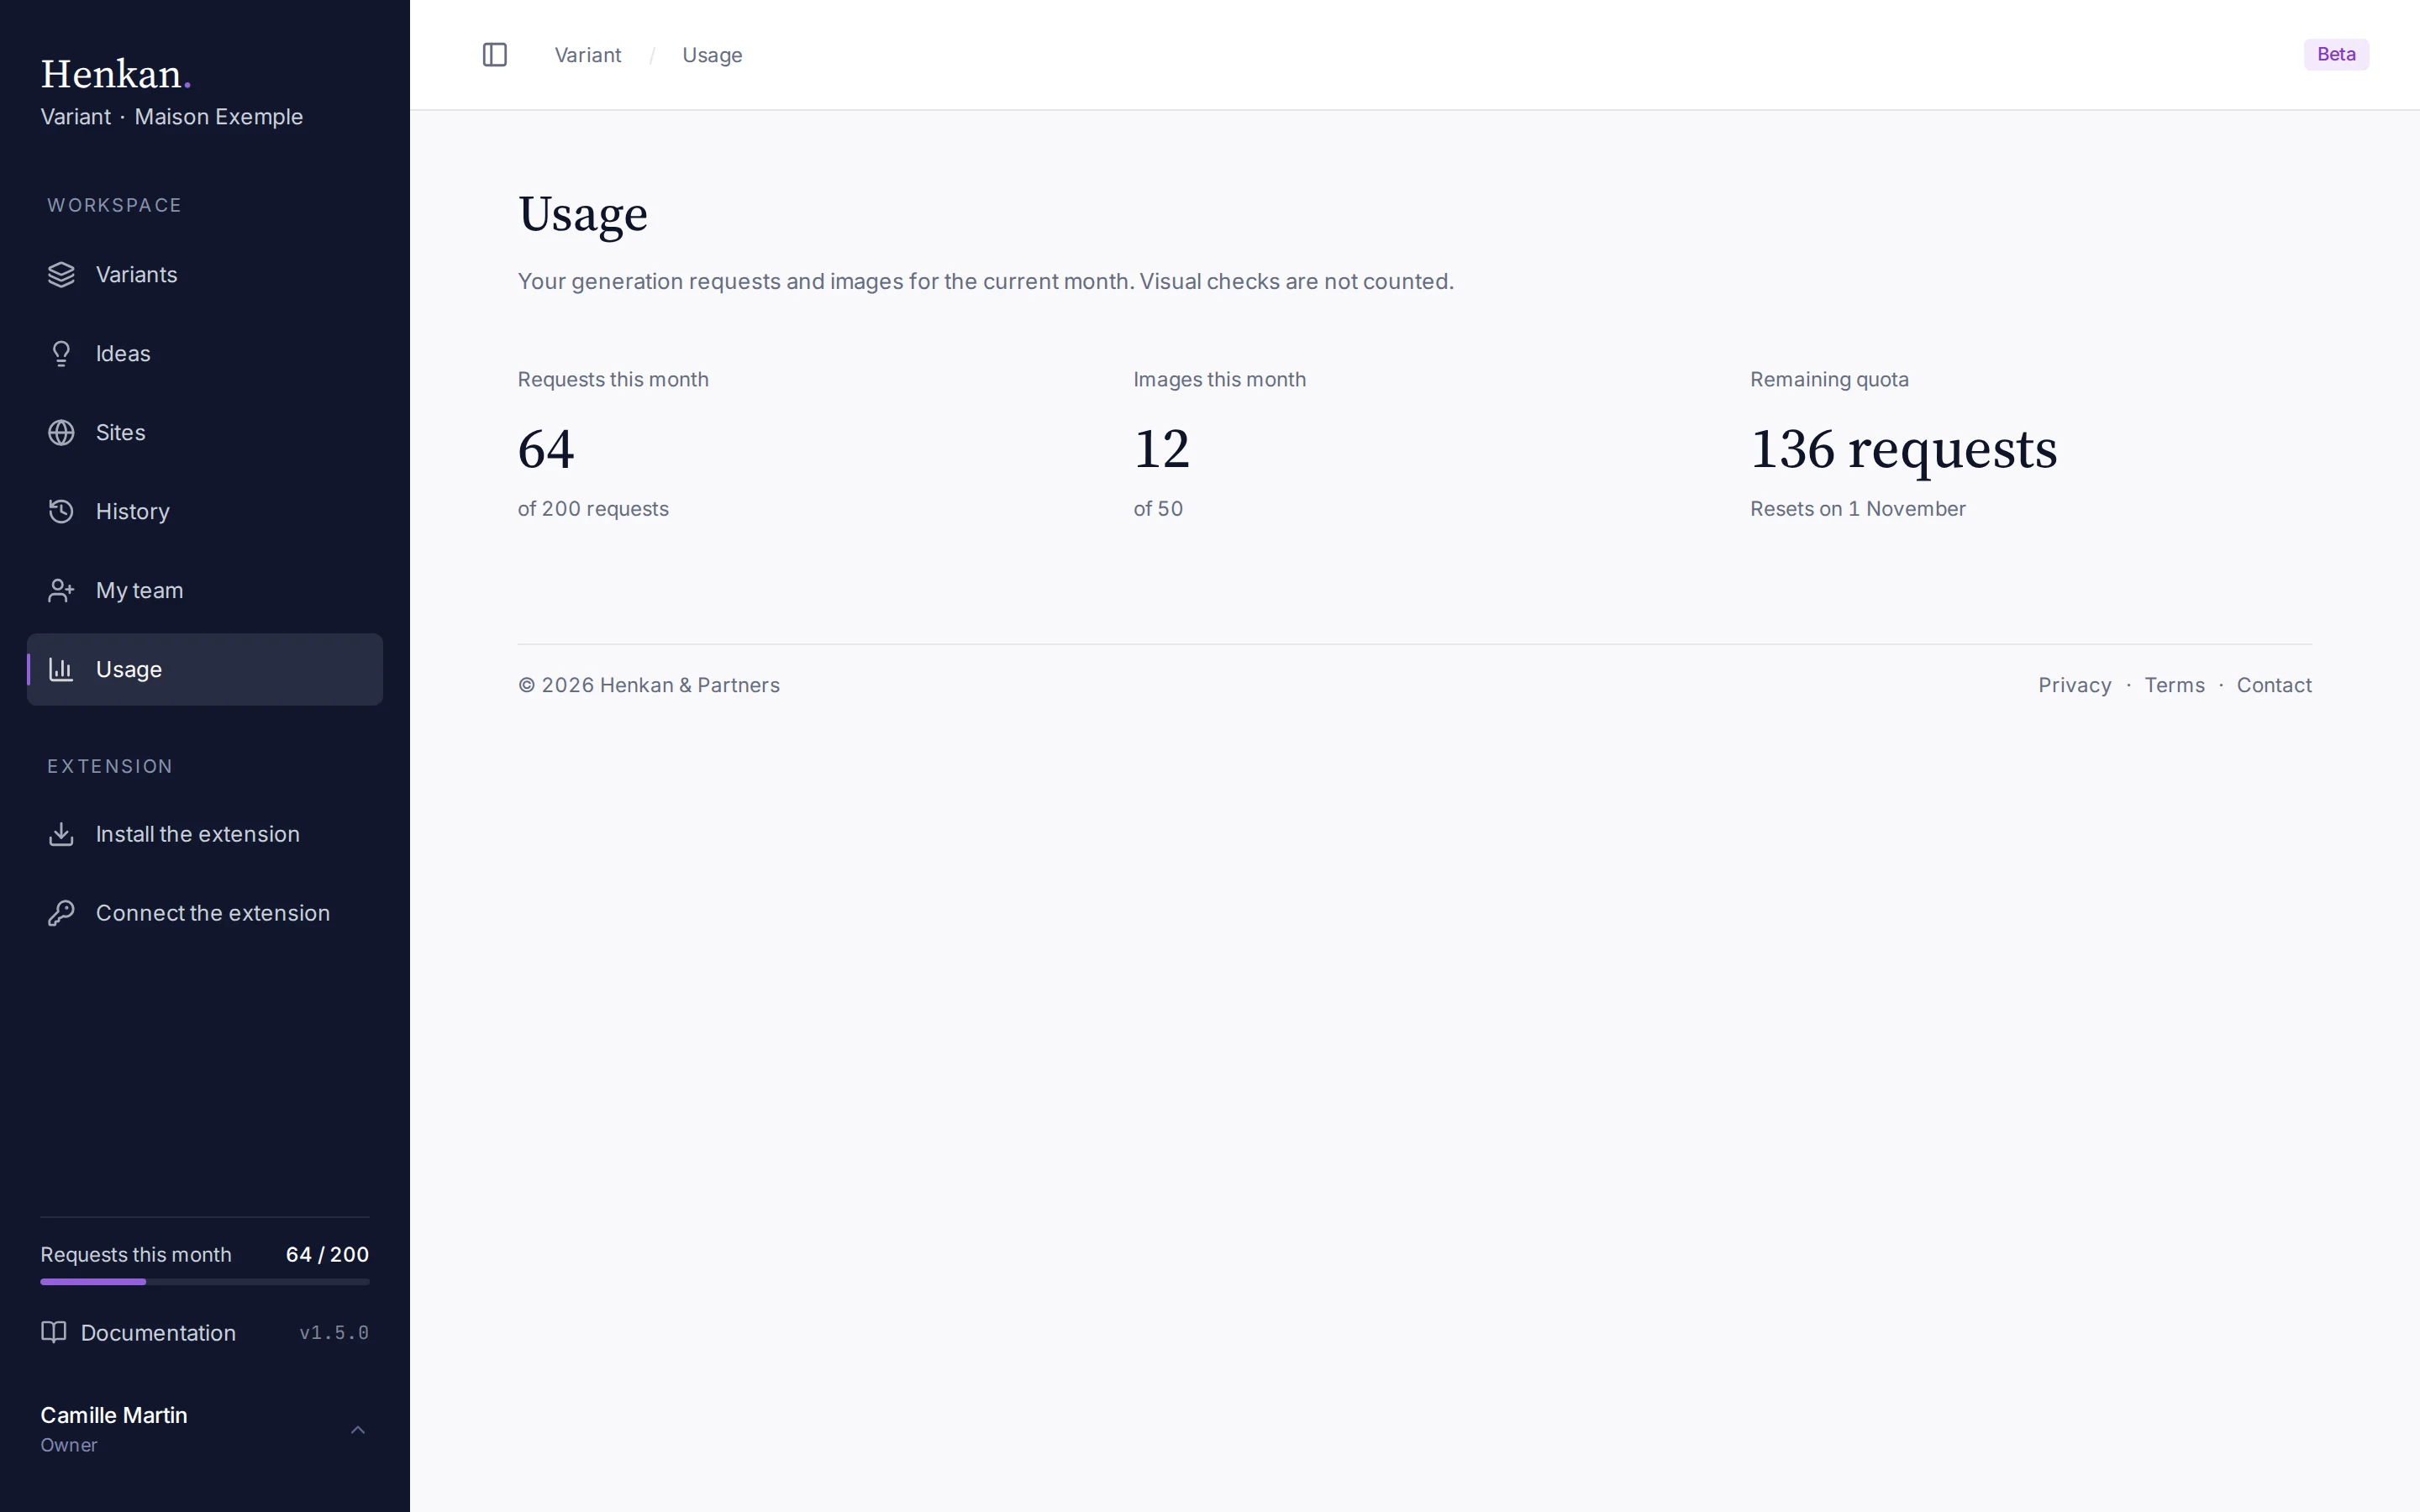Click the 'Resets on 1 November' text
The width and height of the screenshot is (2420, 1512).
1857,509
